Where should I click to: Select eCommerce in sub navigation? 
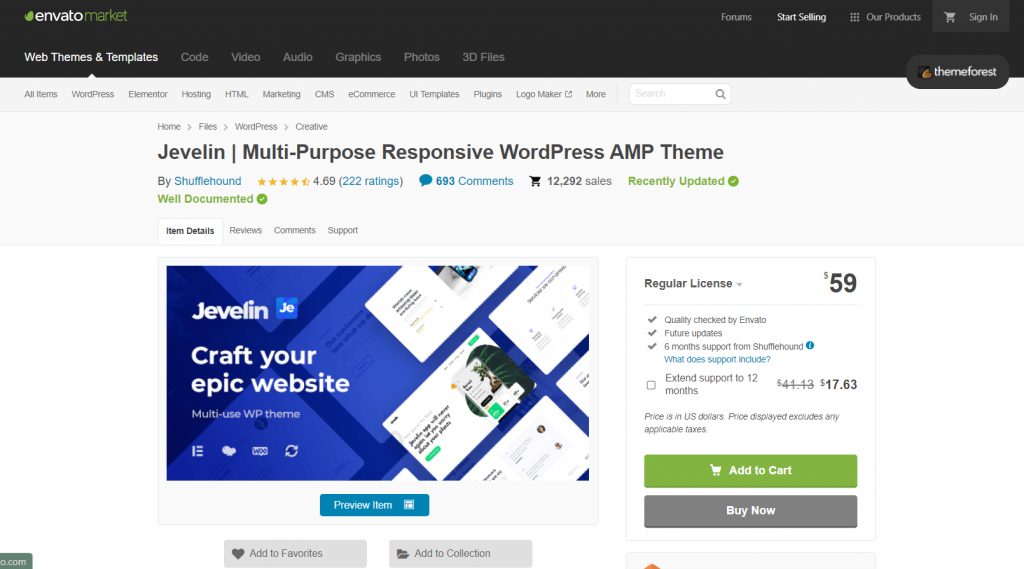[x=372, y=94]
